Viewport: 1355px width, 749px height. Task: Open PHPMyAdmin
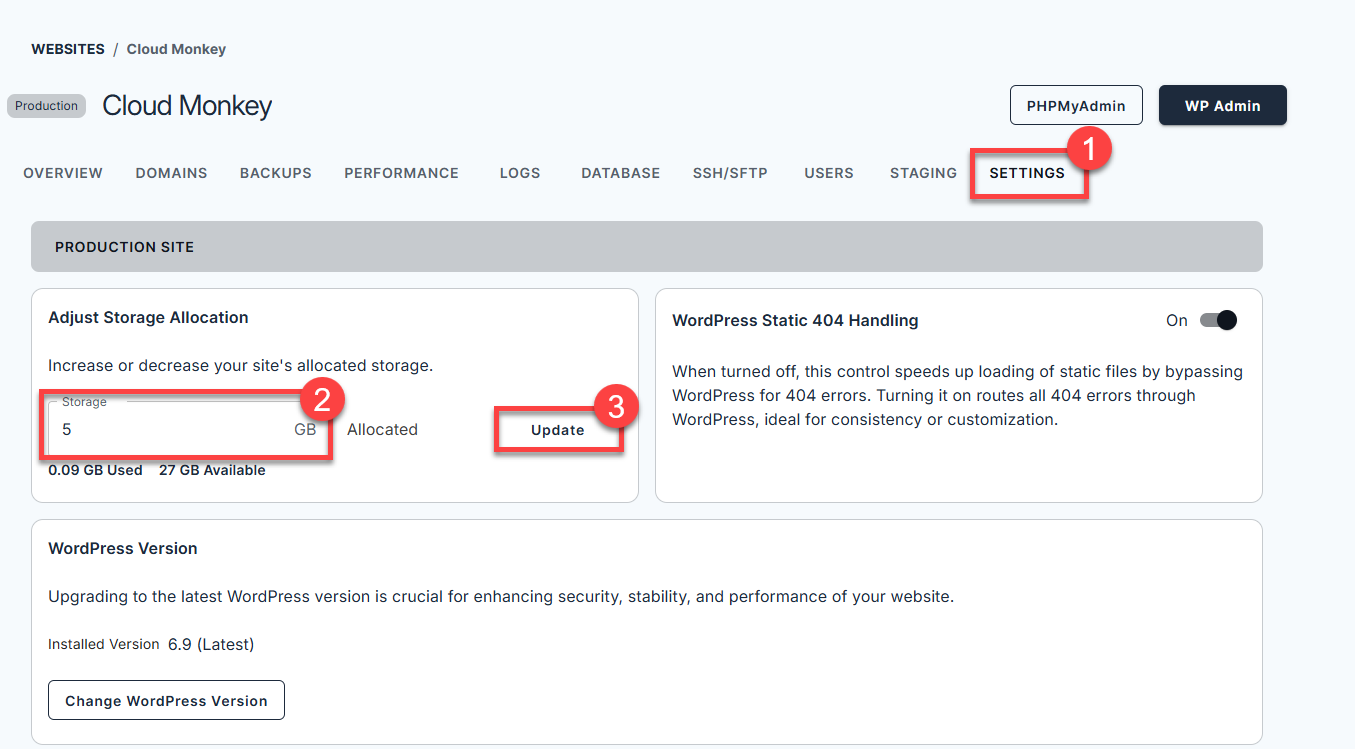[1076, 104]
